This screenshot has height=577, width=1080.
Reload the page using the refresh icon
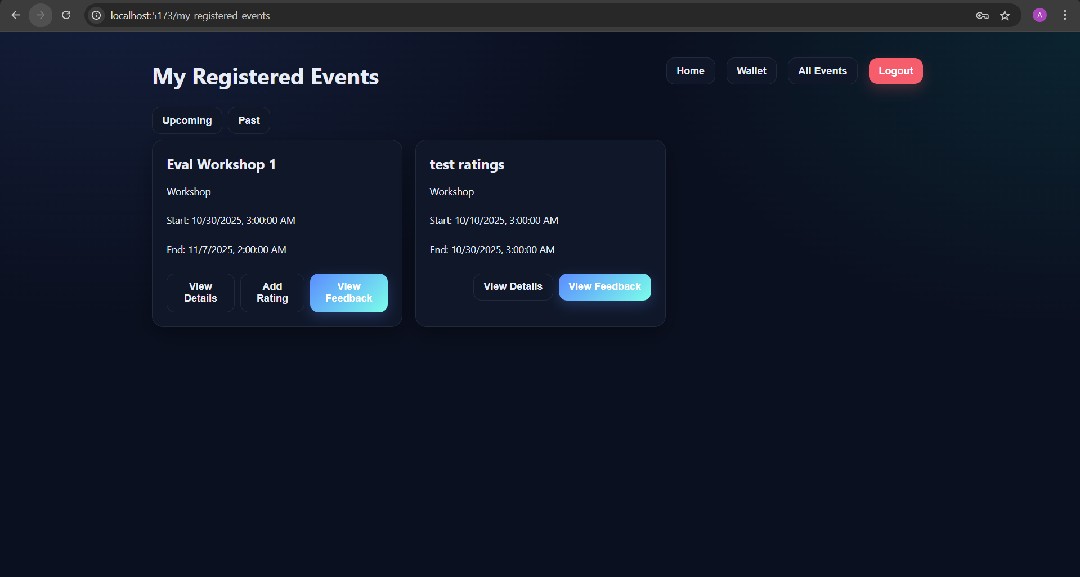(66, 15)
